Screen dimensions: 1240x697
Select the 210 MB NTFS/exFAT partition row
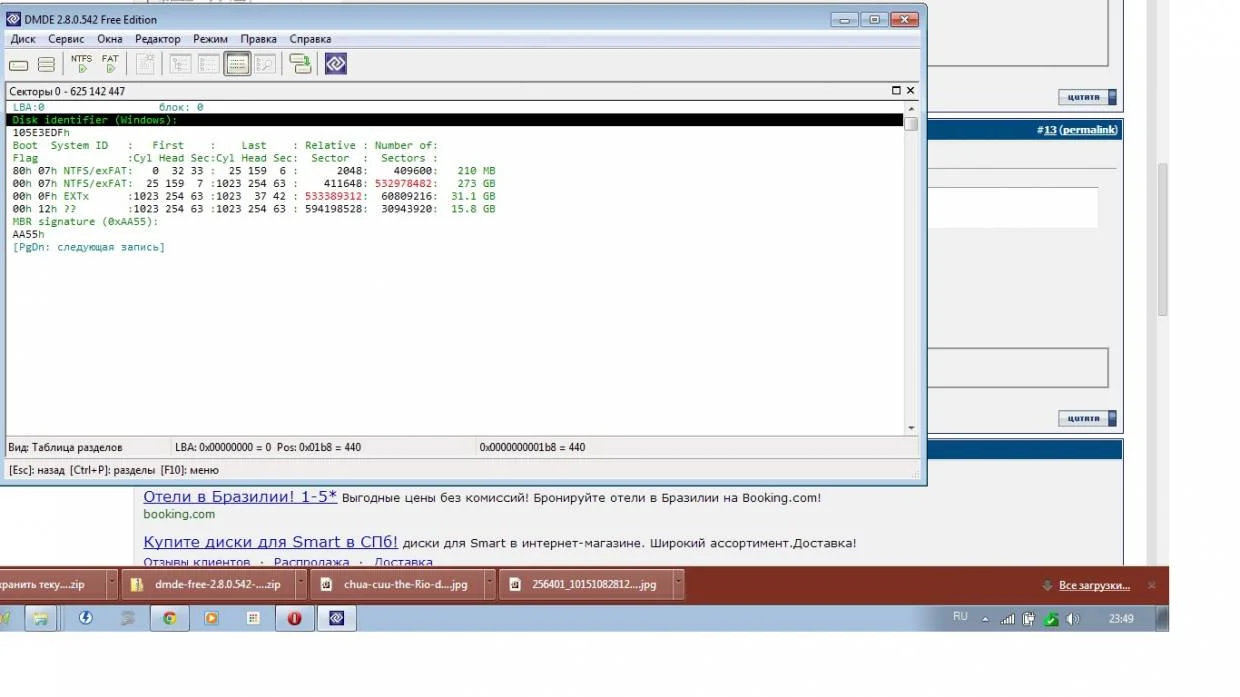click(x=254, y=171)
